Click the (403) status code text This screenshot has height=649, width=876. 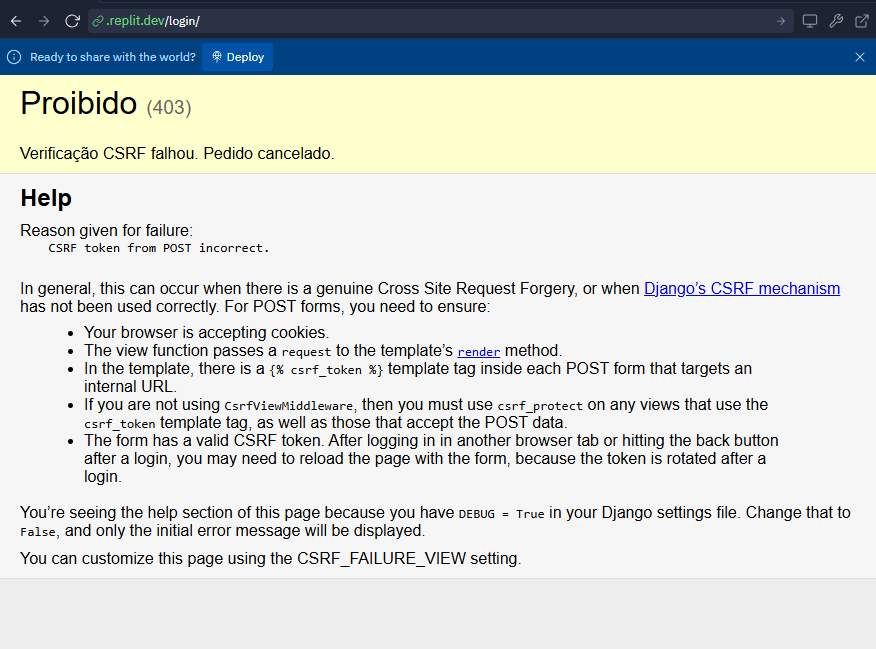[169, 107]
